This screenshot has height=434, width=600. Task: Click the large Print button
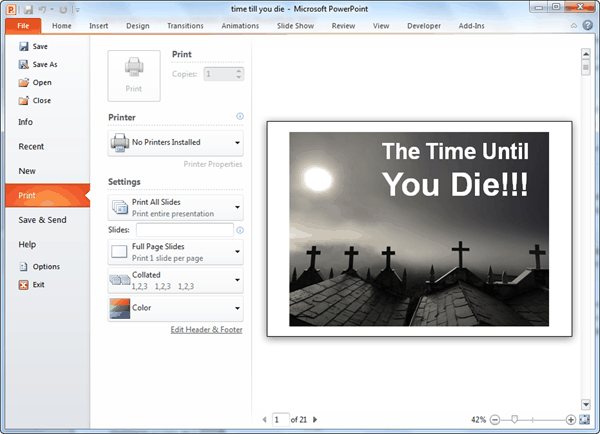coord(134,76)
